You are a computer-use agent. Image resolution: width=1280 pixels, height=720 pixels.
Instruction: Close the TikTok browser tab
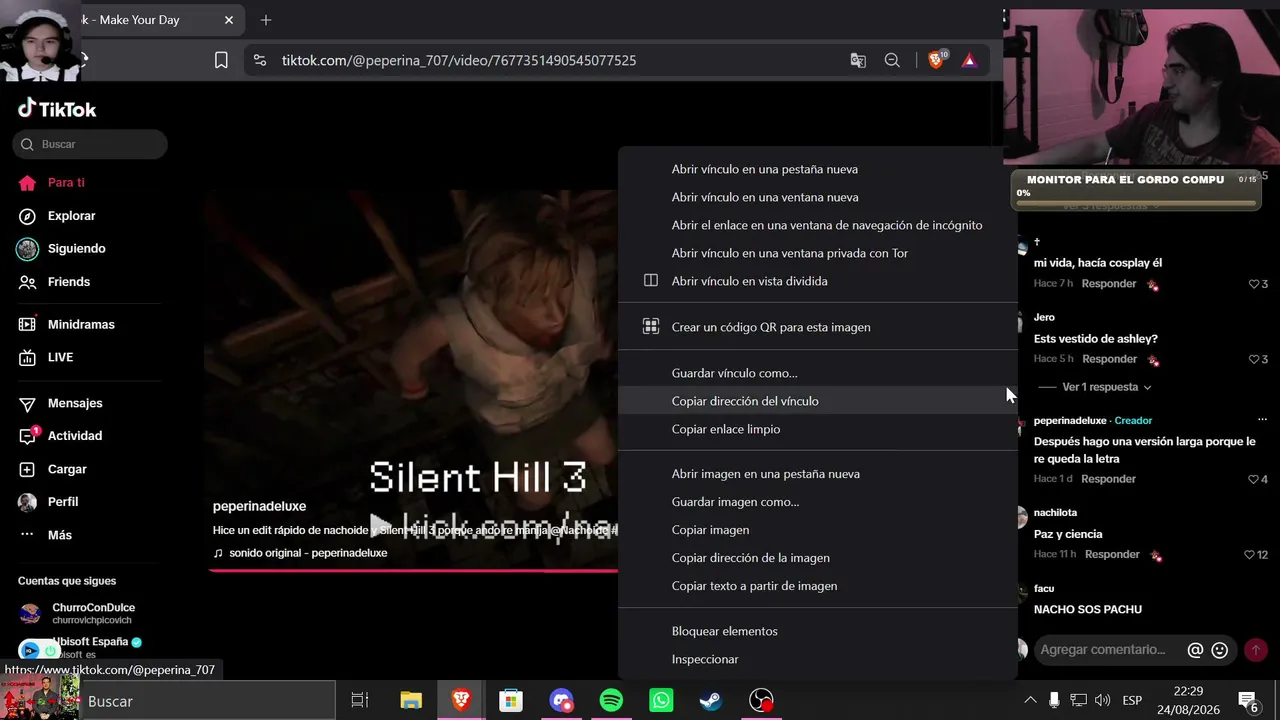(229, 20)
